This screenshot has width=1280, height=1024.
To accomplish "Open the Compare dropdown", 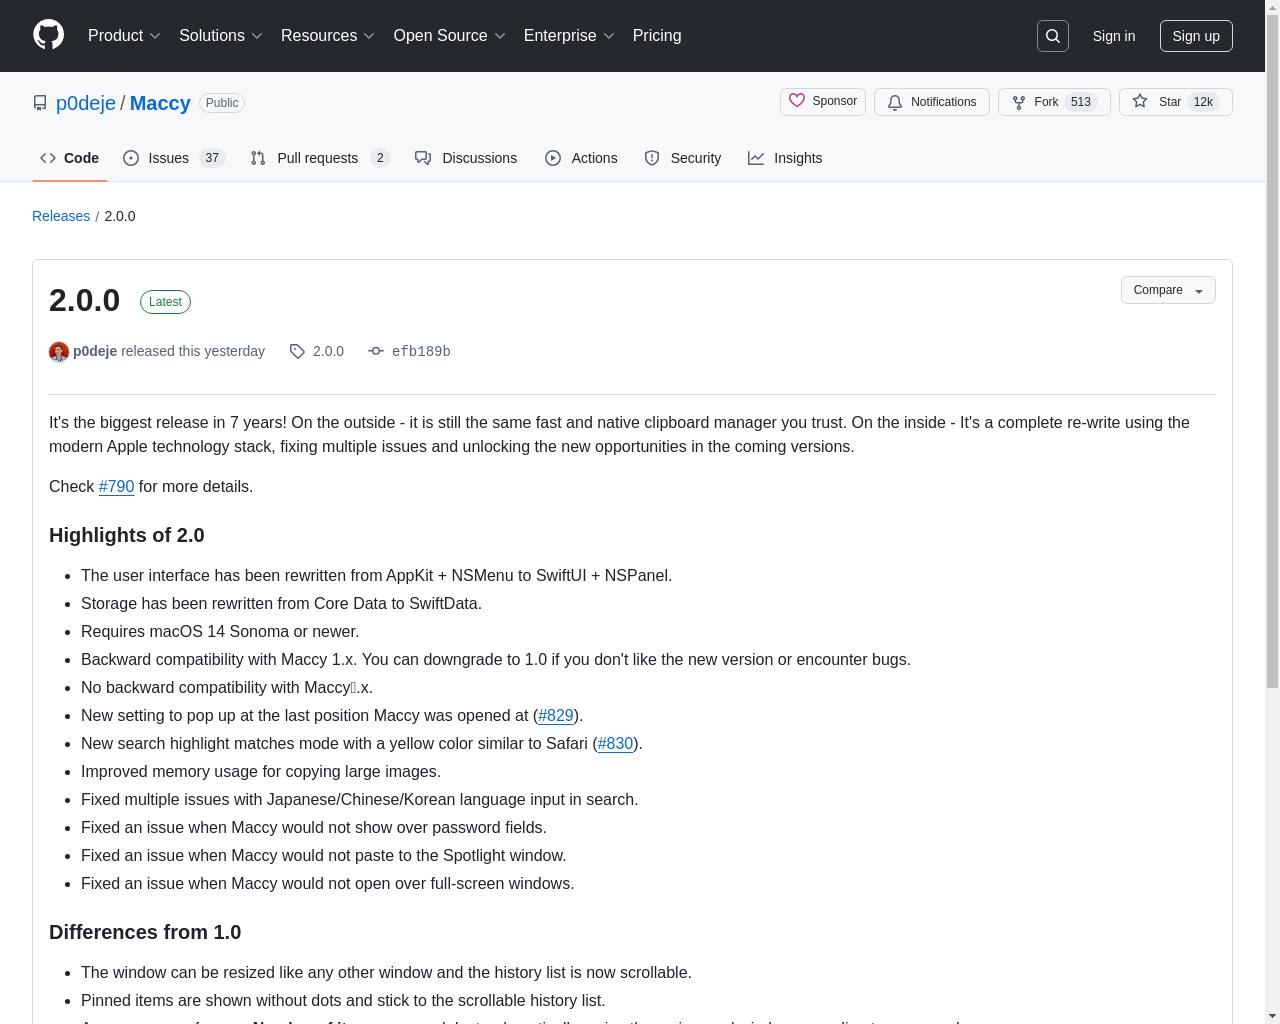I will coord(1168,290).
